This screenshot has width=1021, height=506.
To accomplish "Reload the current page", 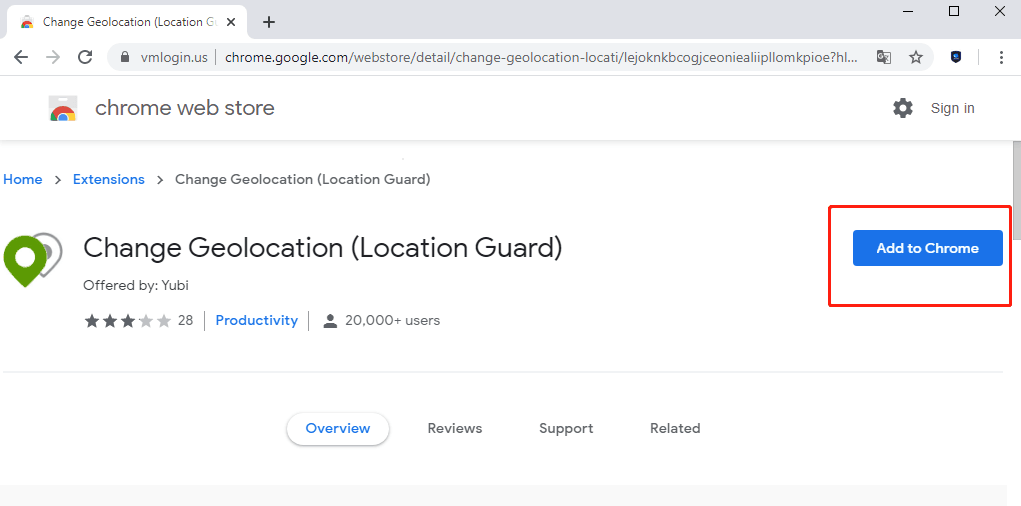I will (x=85, y=57).
